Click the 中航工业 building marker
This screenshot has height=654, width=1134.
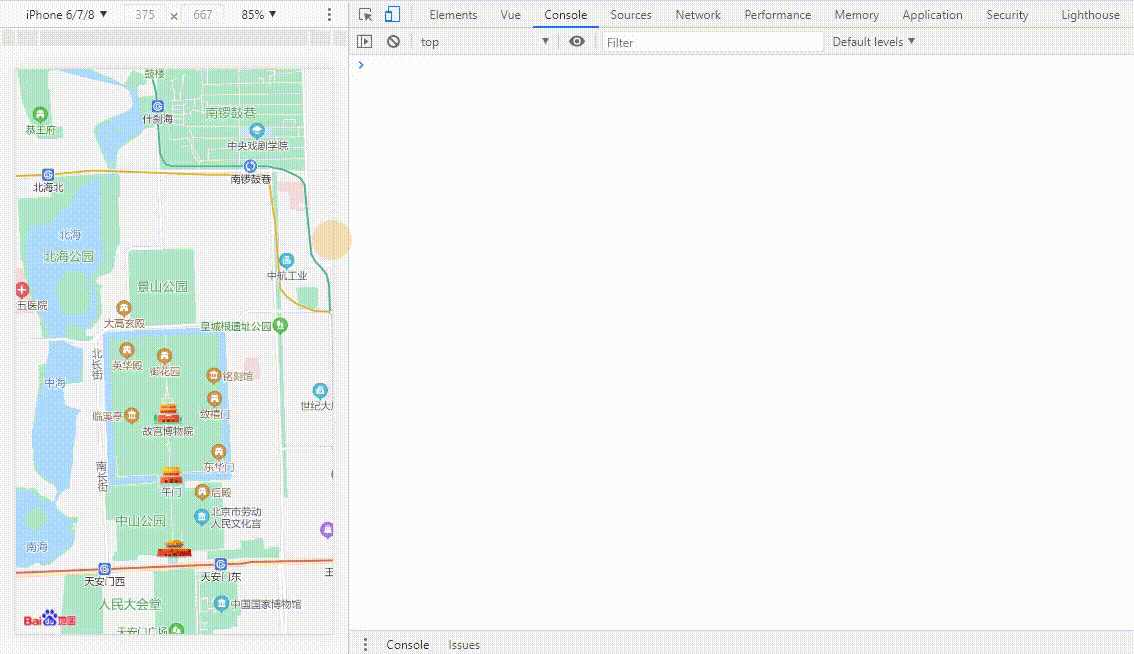[x=286, y=260]
